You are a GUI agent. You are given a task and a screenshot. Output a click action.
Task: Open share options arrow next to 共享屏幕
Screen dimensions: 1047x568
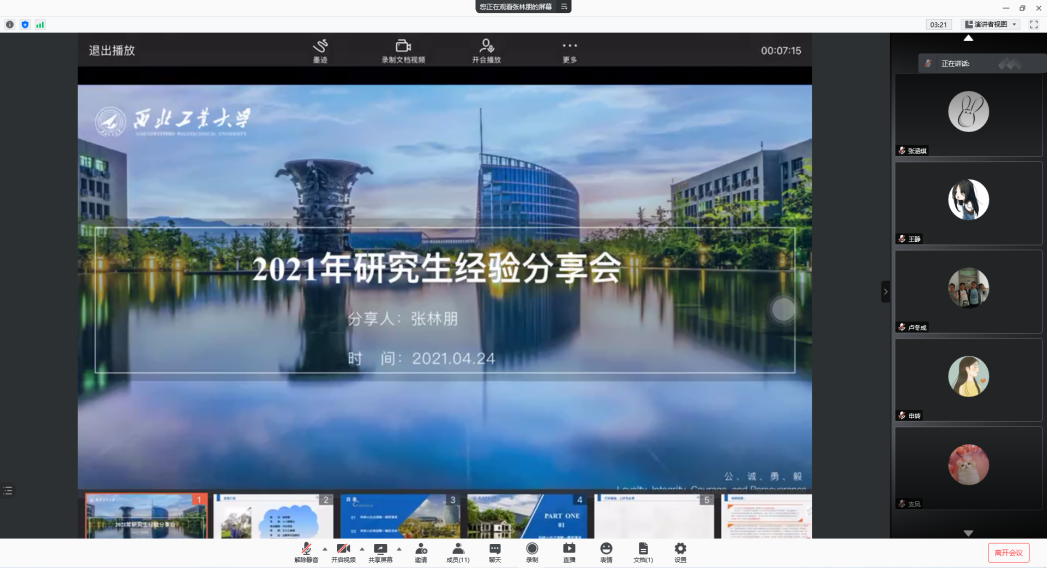[x=399, y=549]
